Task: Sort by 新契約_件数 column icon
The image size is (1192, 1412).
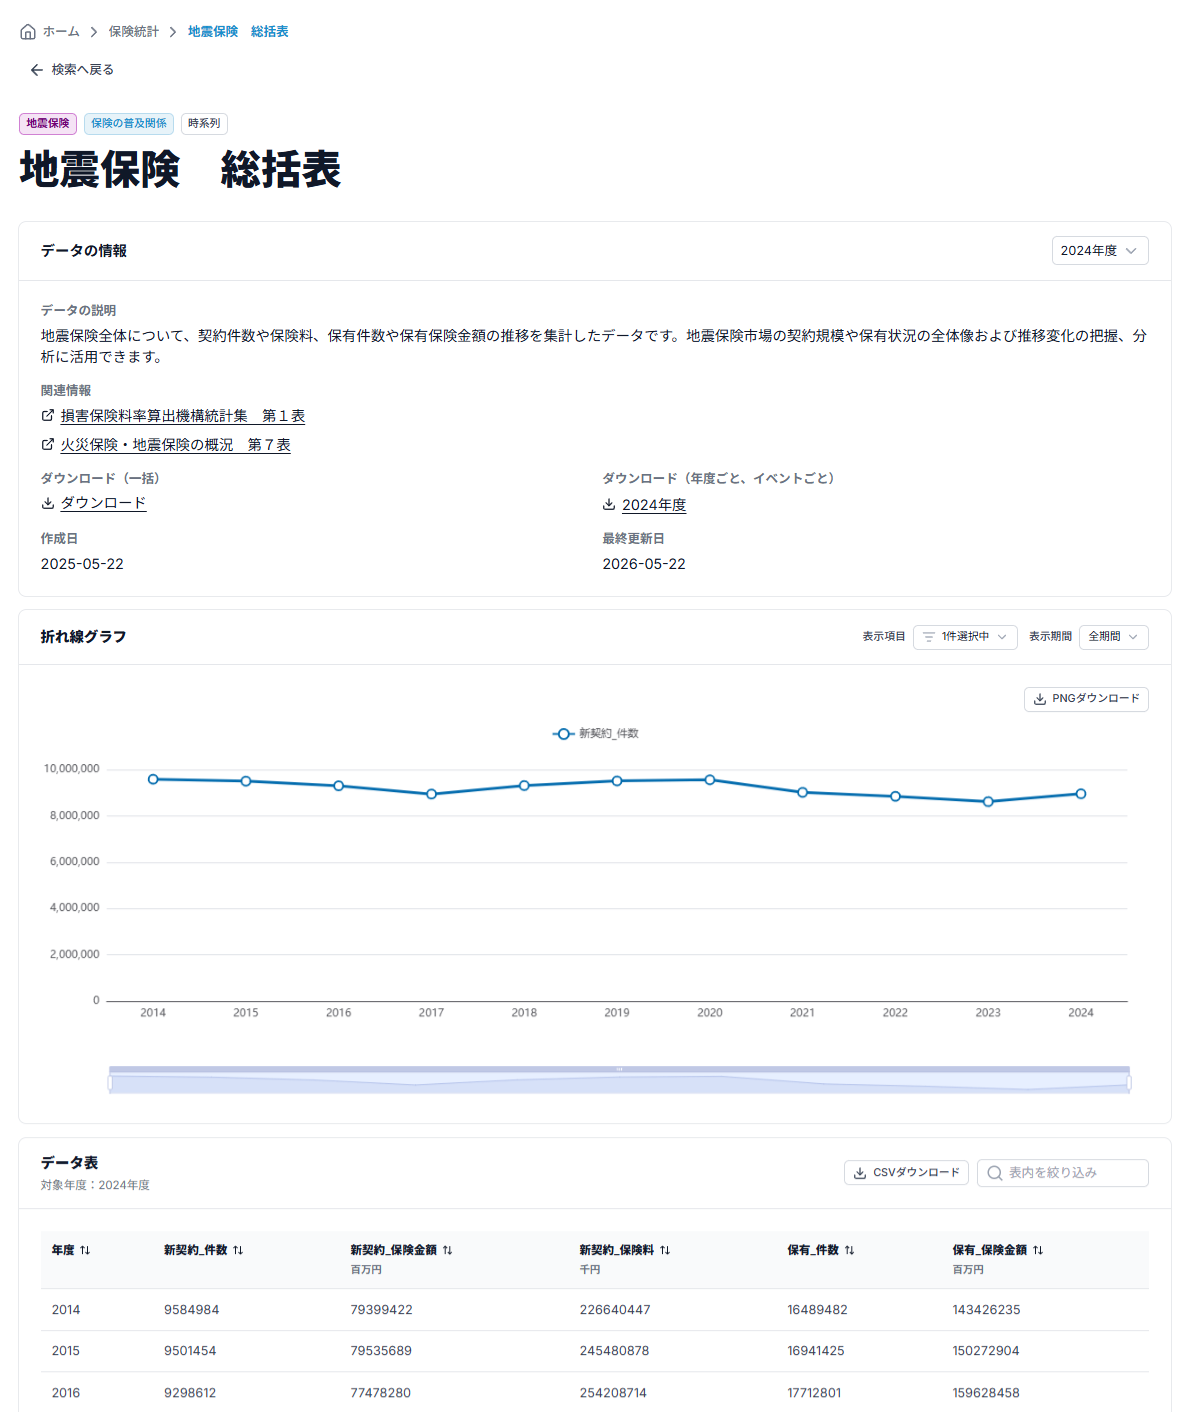Action: click(238, 1250)
